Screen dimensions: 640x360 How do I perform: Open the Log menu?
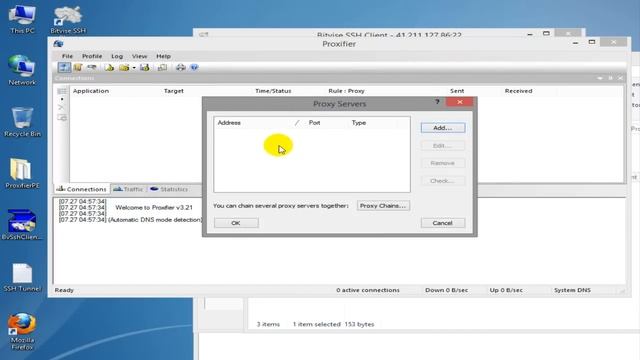pyautogui.click(x=117, y=56)
